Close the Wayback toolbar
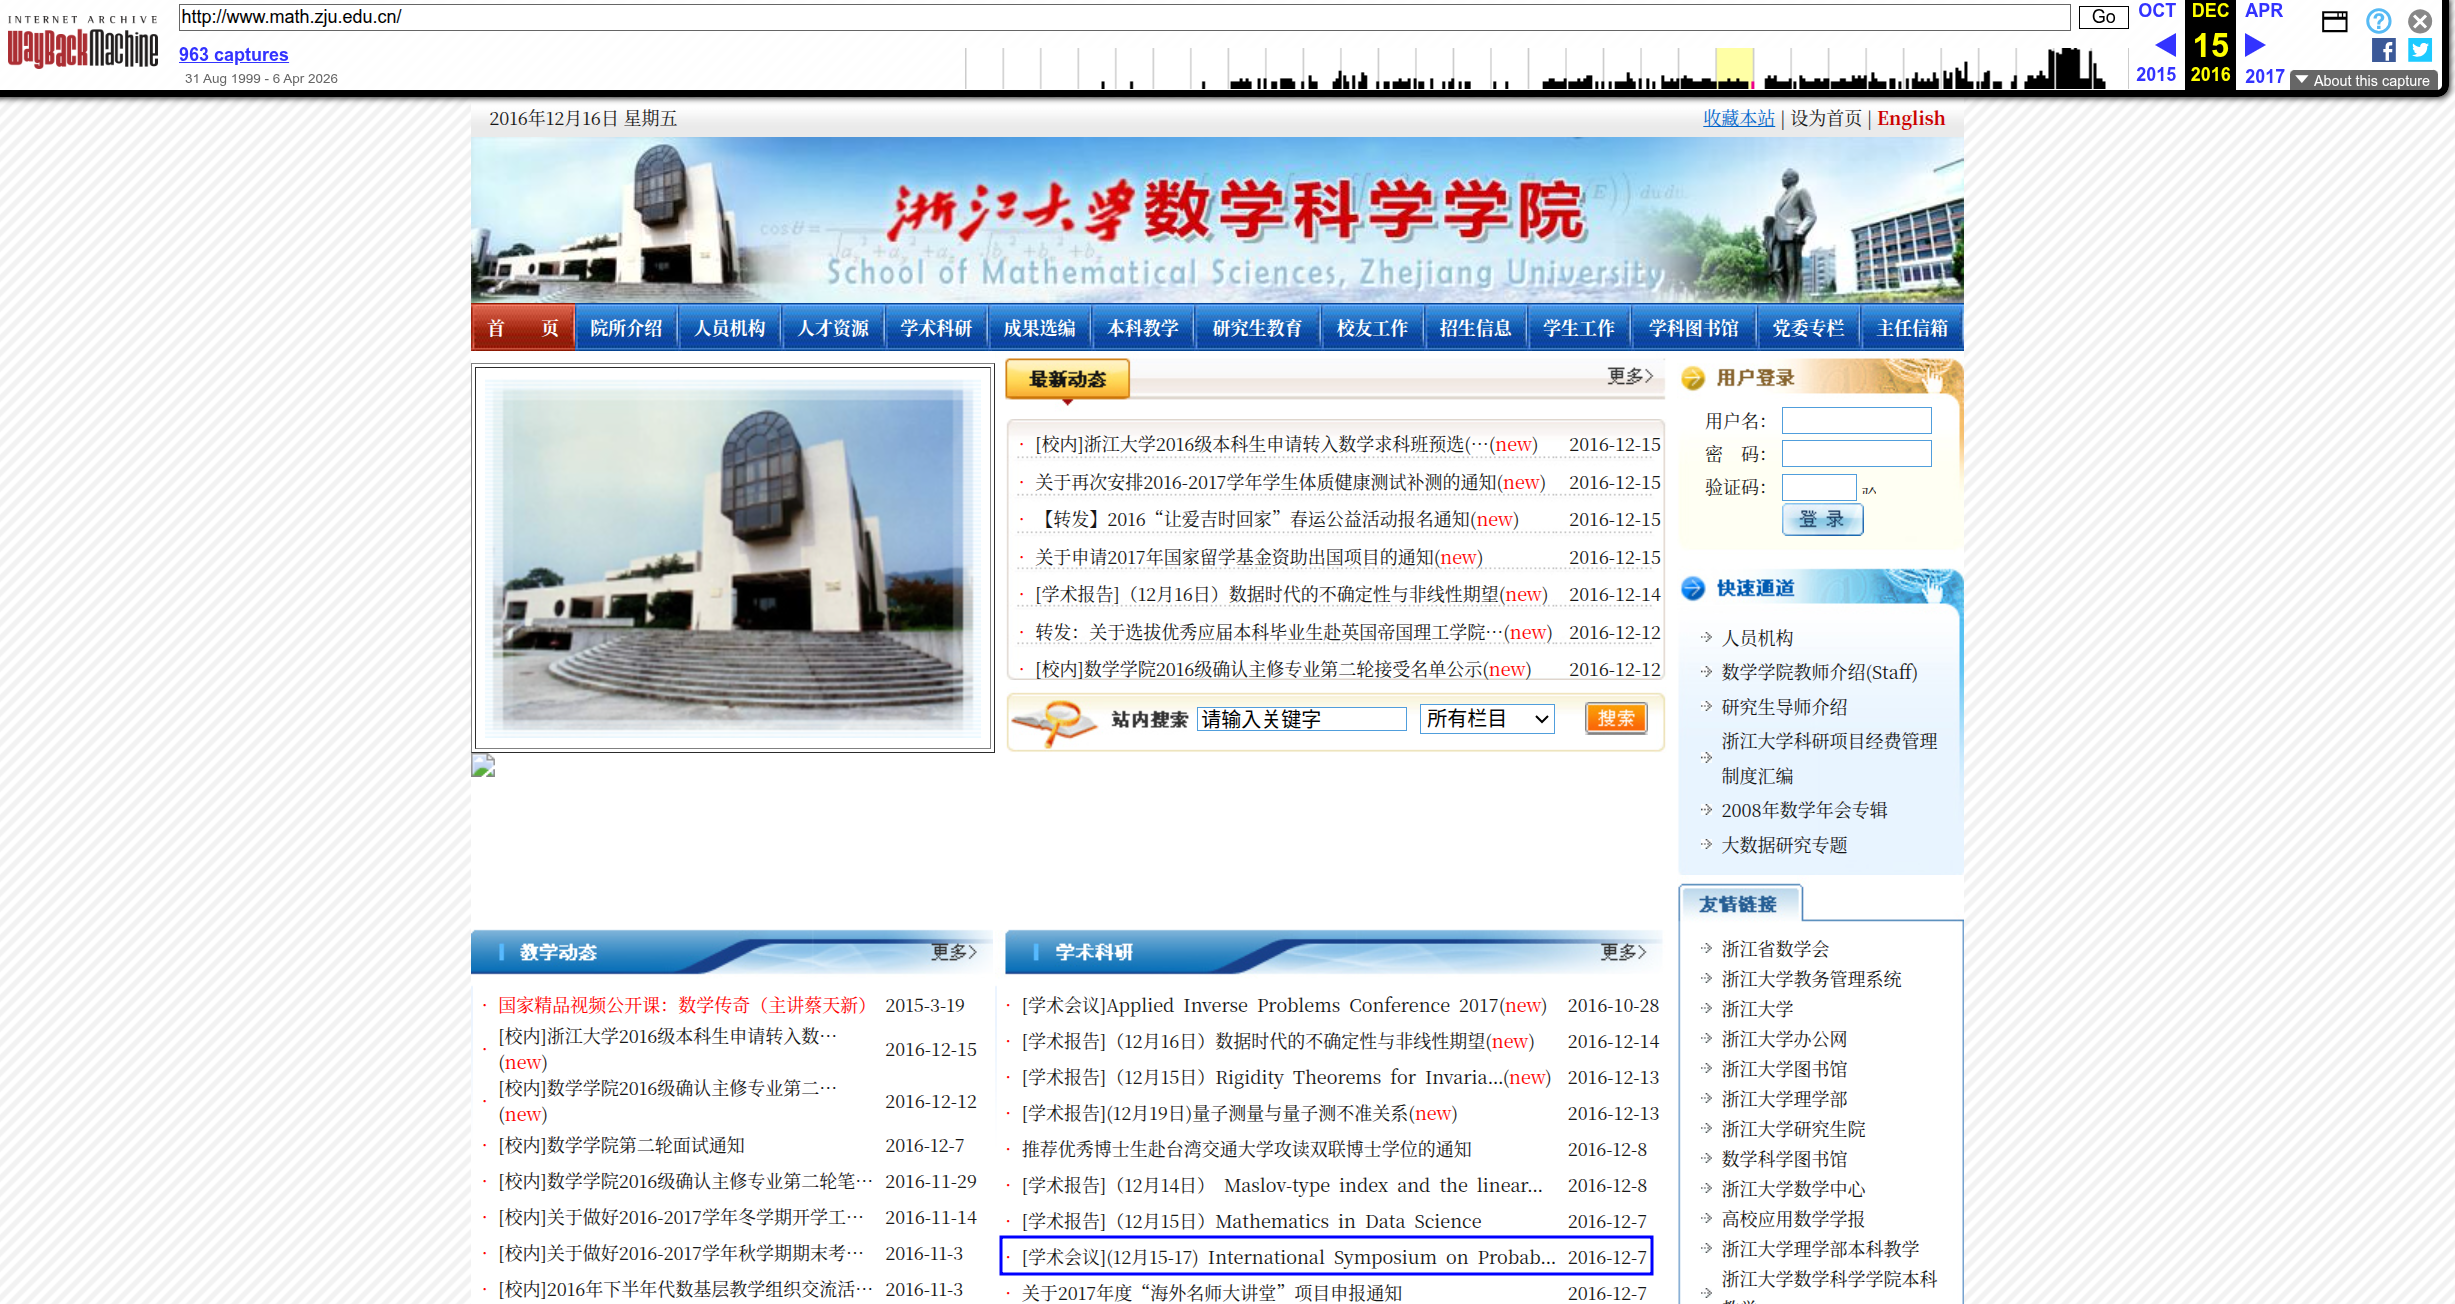 [2420, 20]
